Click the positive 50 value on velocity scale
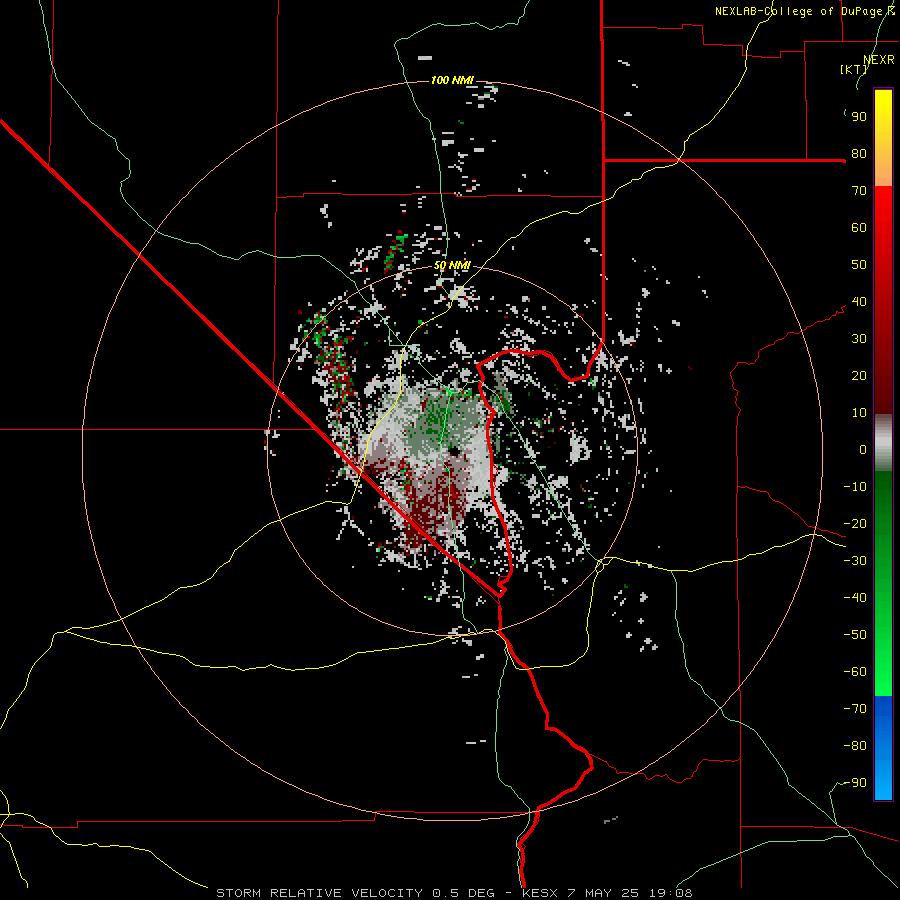 (859, 265)
